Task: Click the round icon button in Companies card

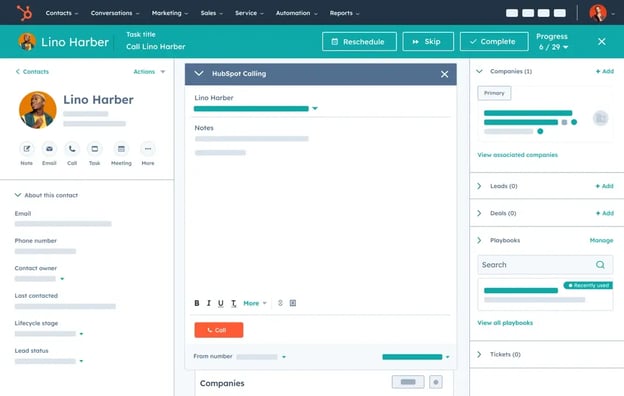Action: click(x=436, y=382)
